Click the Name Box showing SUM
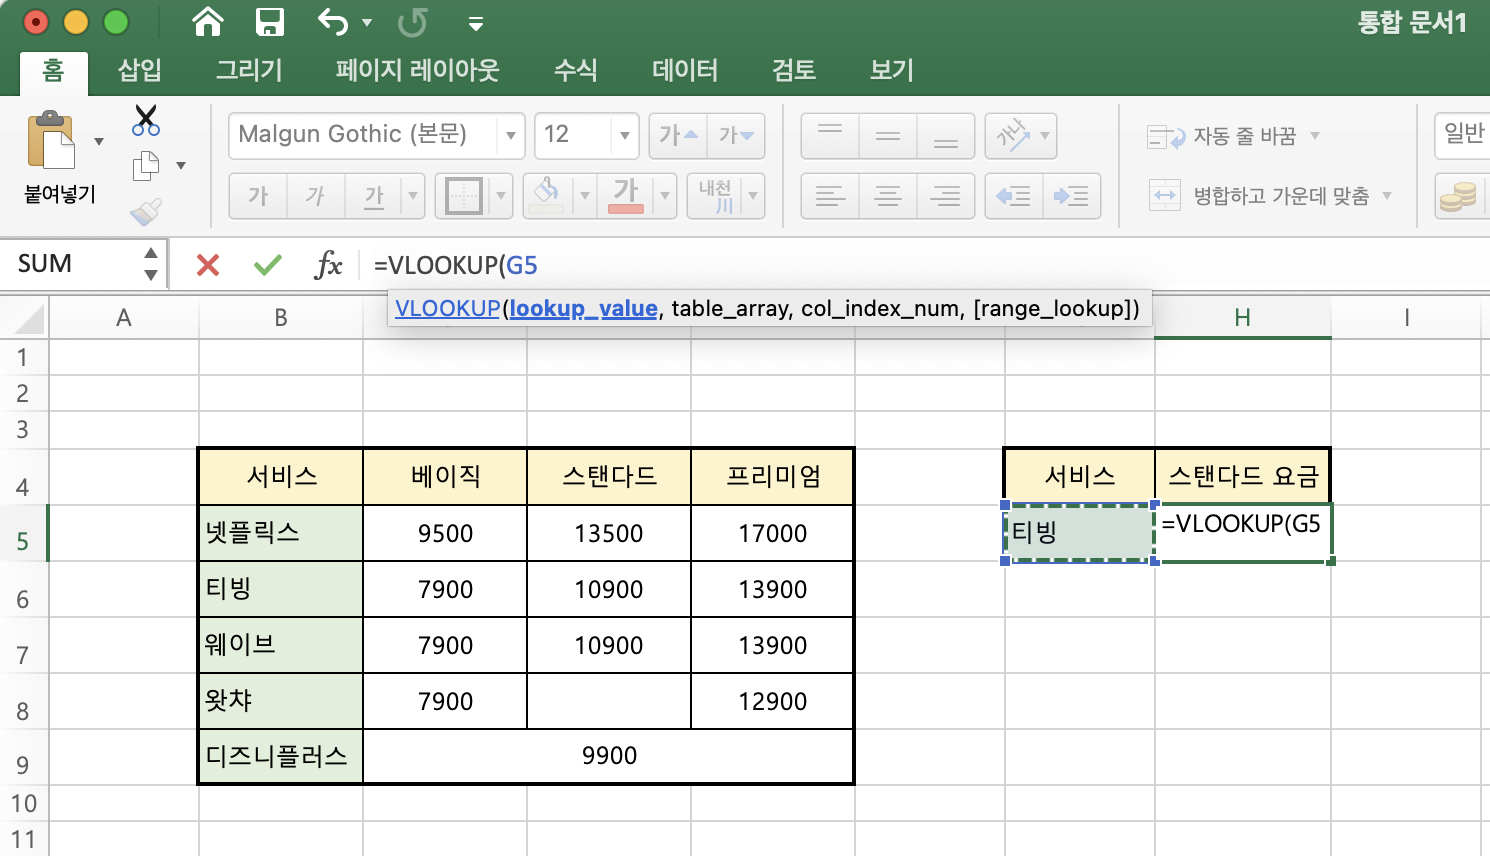The image size is (1490, 856). pos(70,264)
